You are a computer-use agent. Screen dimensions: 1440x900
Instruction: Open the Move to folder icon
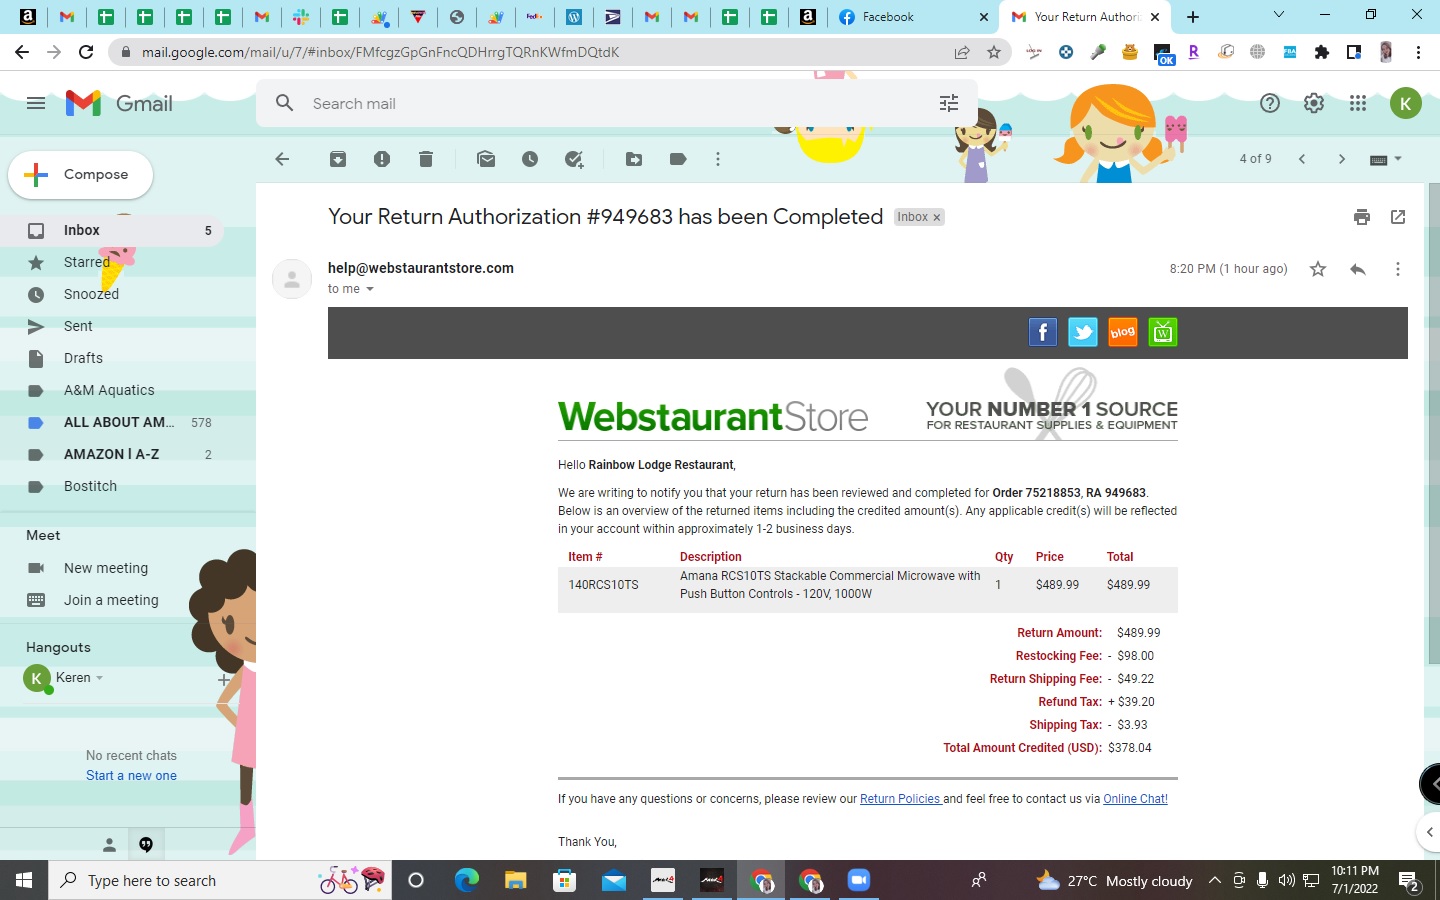tap(634, 159)
